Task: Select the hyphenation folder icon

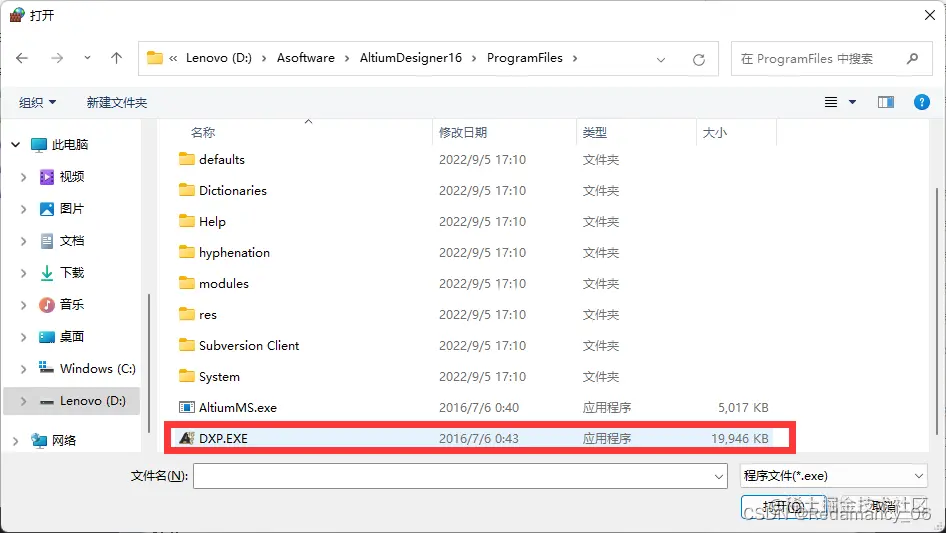Action: [186, 252]
